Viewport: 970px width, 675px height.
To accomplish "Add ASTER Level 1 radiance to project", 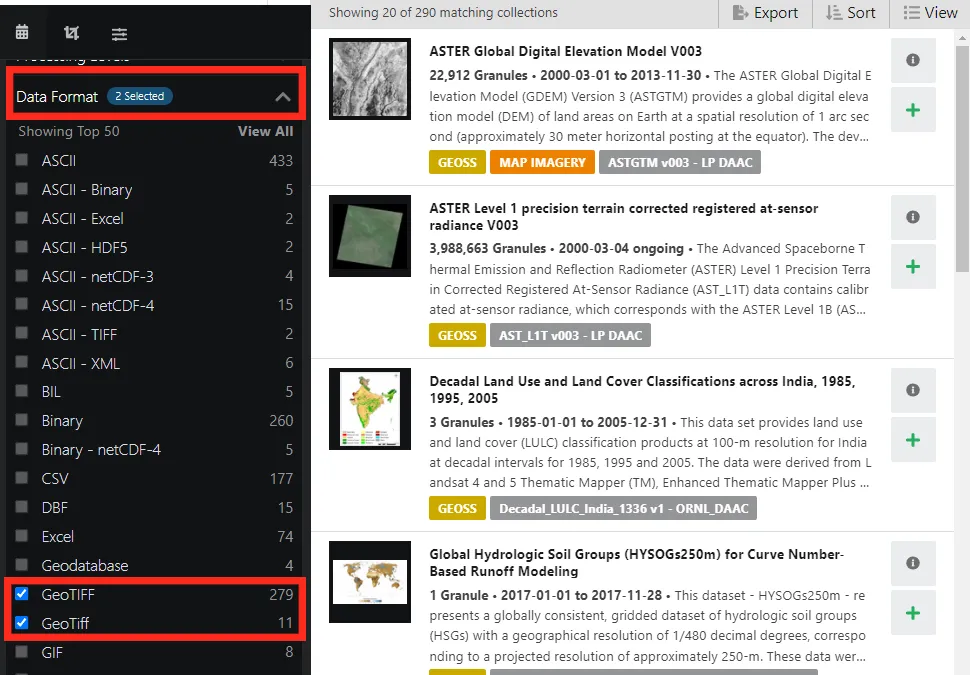I will pyautogui.click(x=912, y=266).
